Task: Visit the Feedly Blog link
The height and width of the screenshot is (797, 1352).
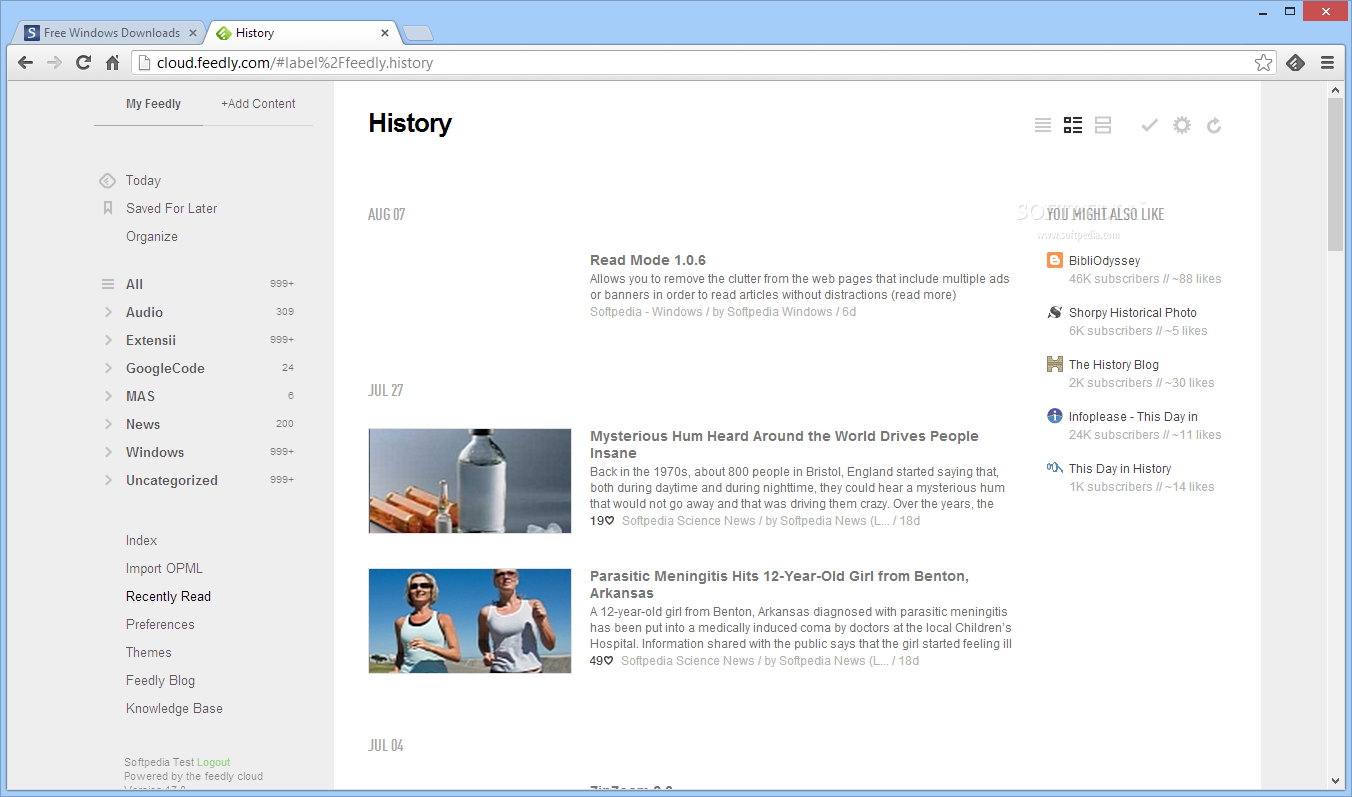Action: click(160, 681)
